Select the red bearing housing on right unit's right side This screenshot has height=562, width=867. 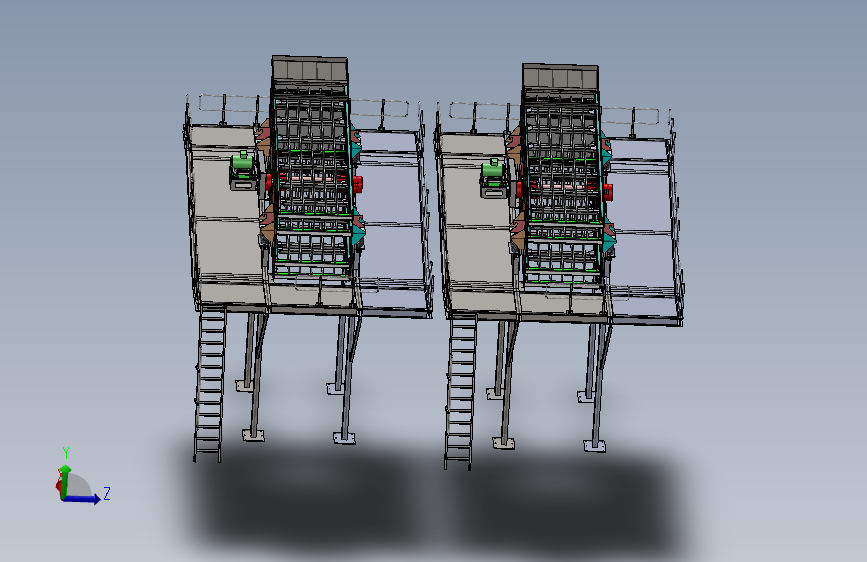pyautogui.click(x=608, y=191)
